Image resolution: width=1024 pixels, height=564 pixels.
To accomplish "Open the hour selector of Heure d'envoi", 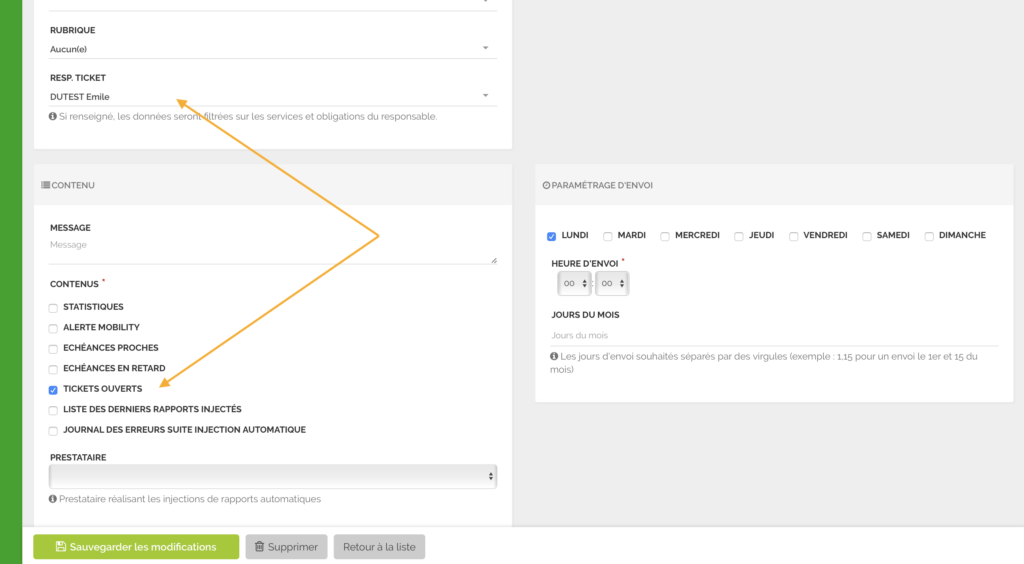I will pos(574,284).
